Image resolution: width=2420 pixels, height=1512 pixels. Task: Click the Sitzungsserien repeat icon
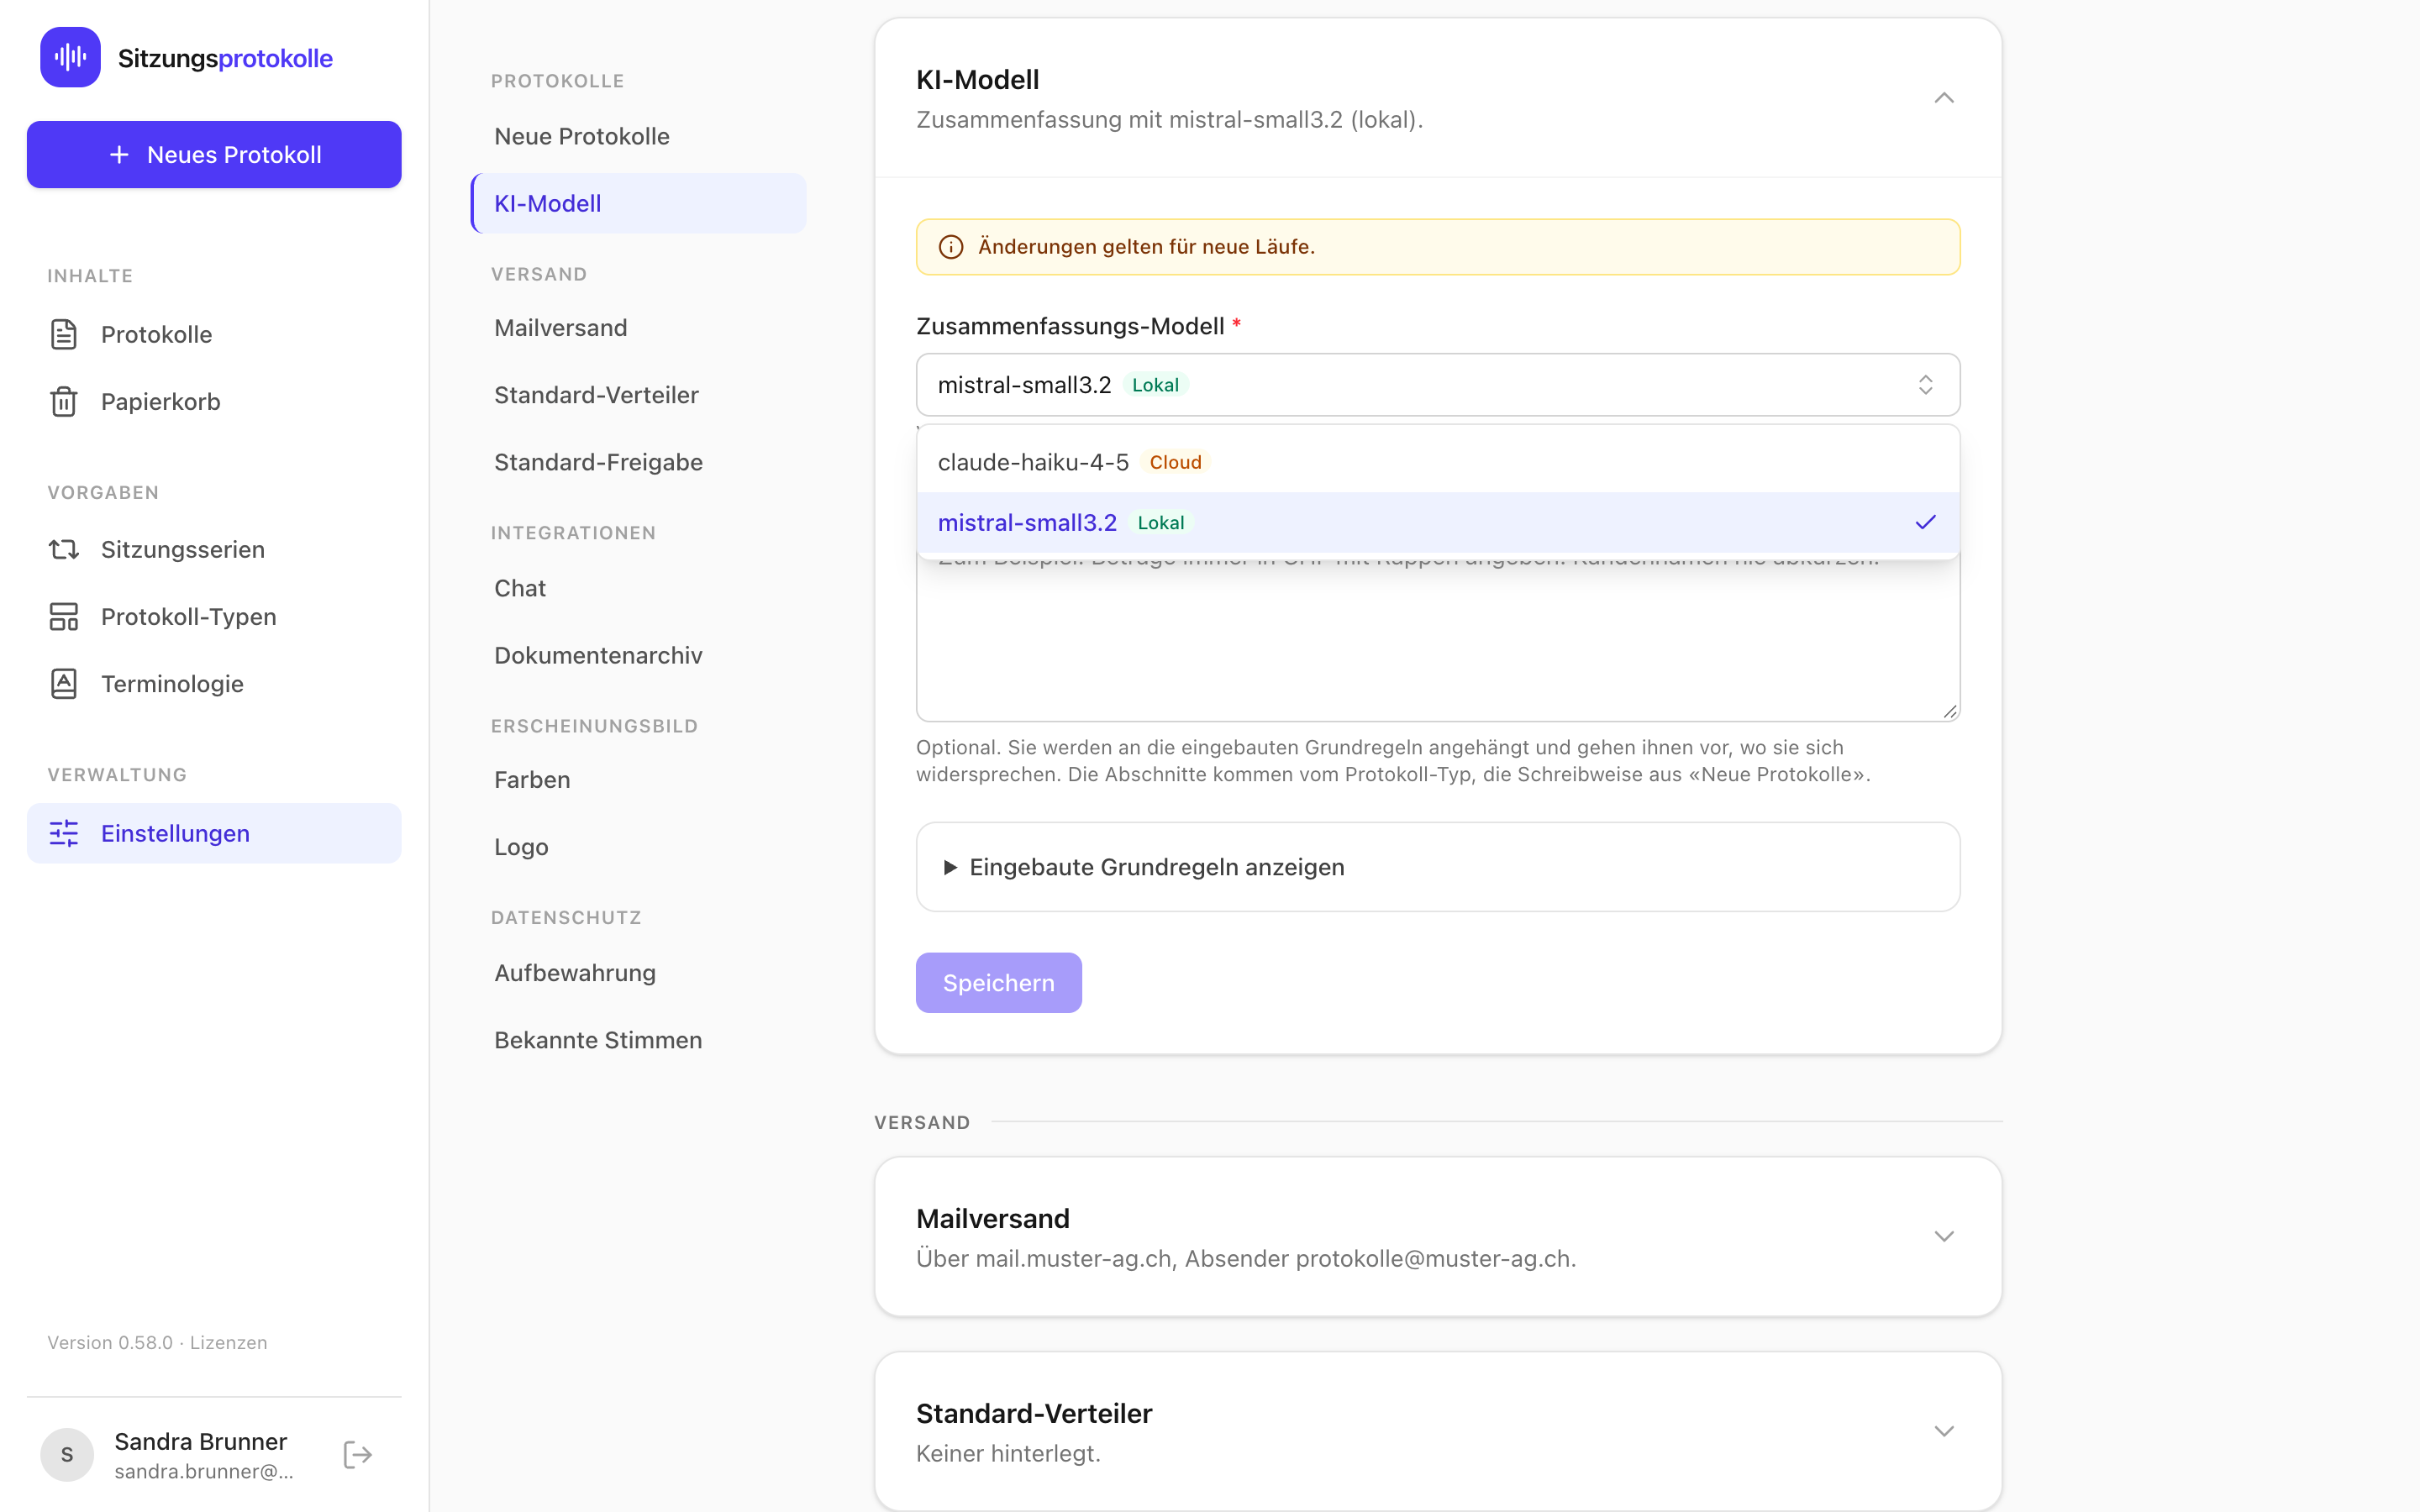(x=64, y=549)
